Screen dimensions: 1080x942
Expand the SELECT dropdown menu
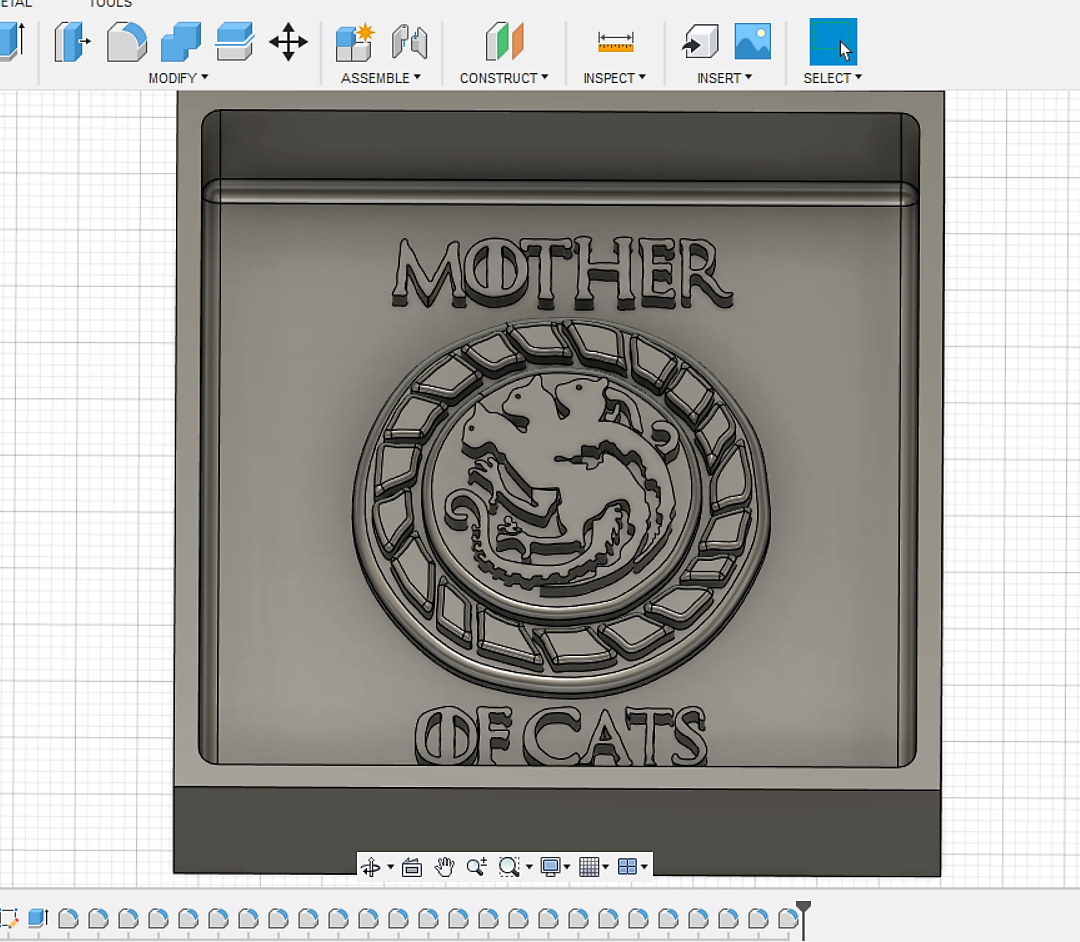(x=833, y=78)
